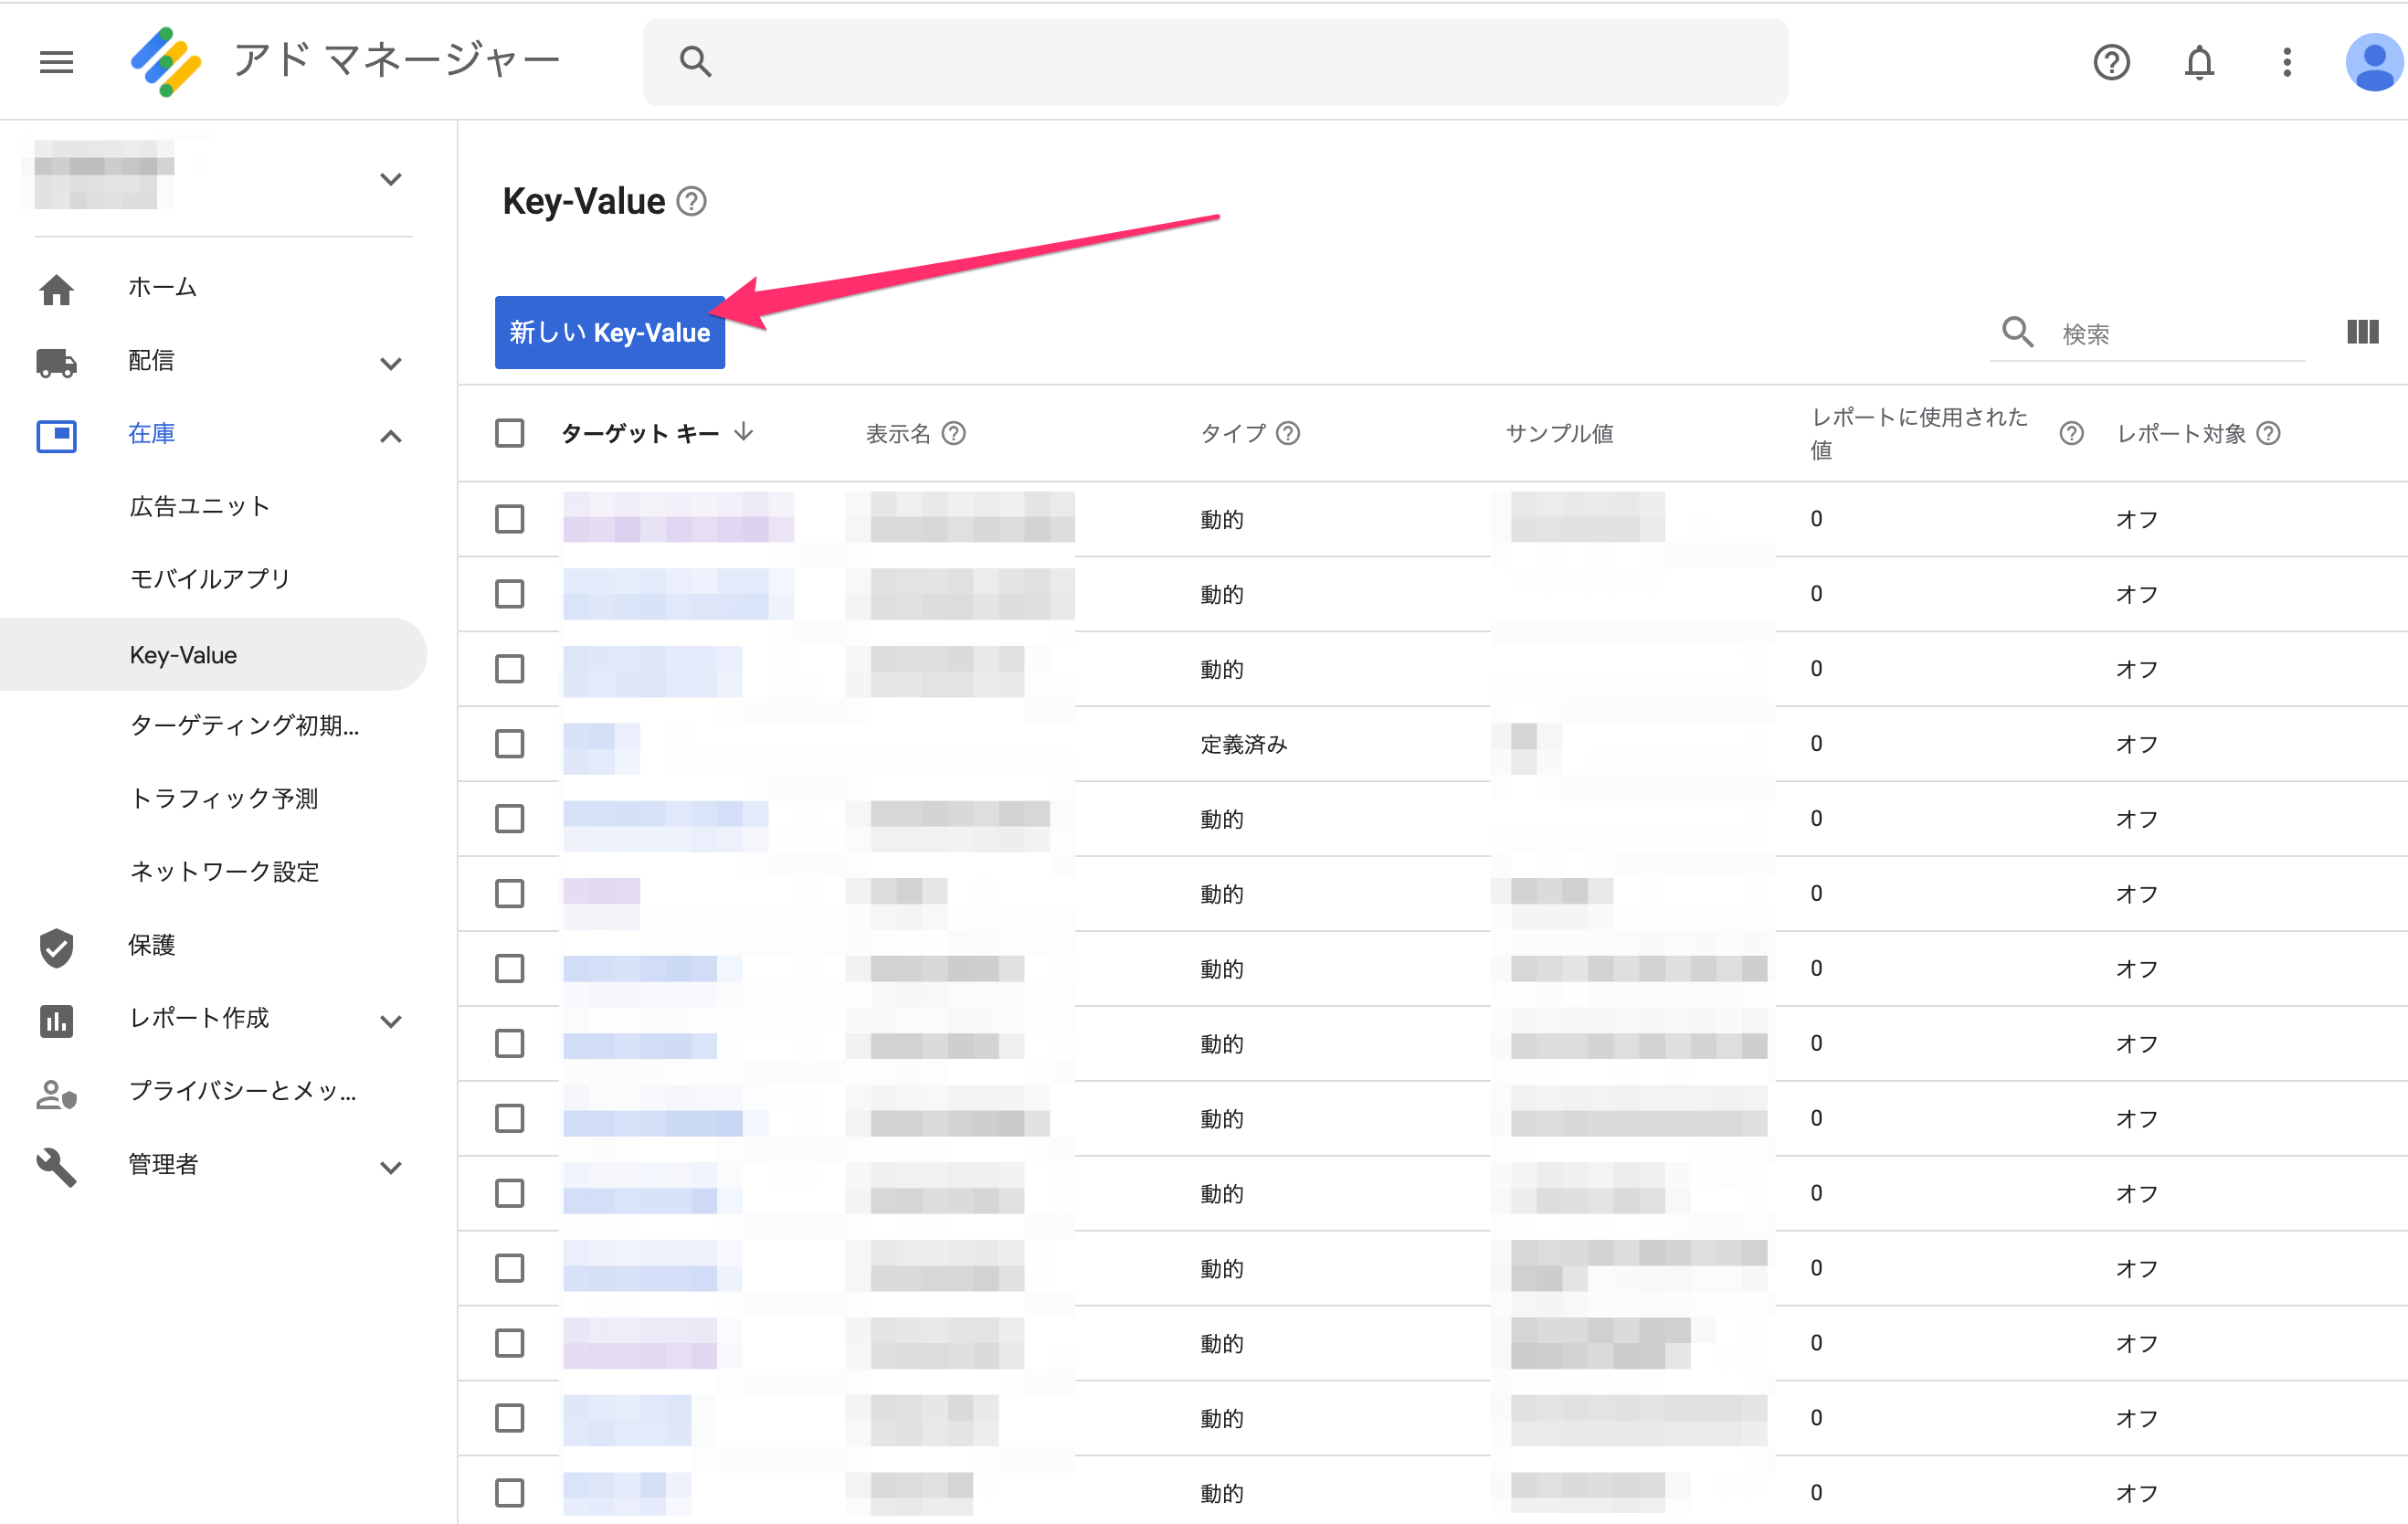Check the first Key-Value row checkbox
This screenshot has height=1524, width=2408.
[509, 518]
